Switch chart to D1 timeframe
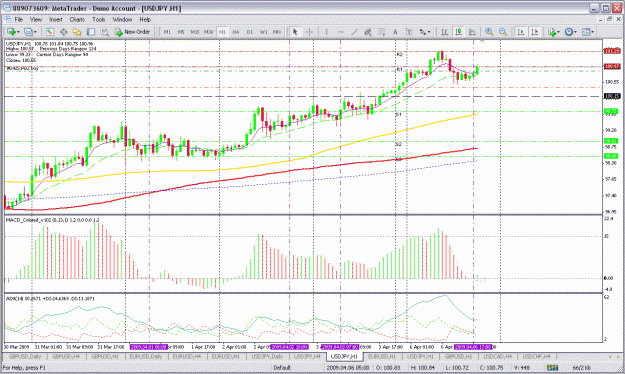Image resolution: width=625 pixels, height=374 pixels. click(250, 32)
